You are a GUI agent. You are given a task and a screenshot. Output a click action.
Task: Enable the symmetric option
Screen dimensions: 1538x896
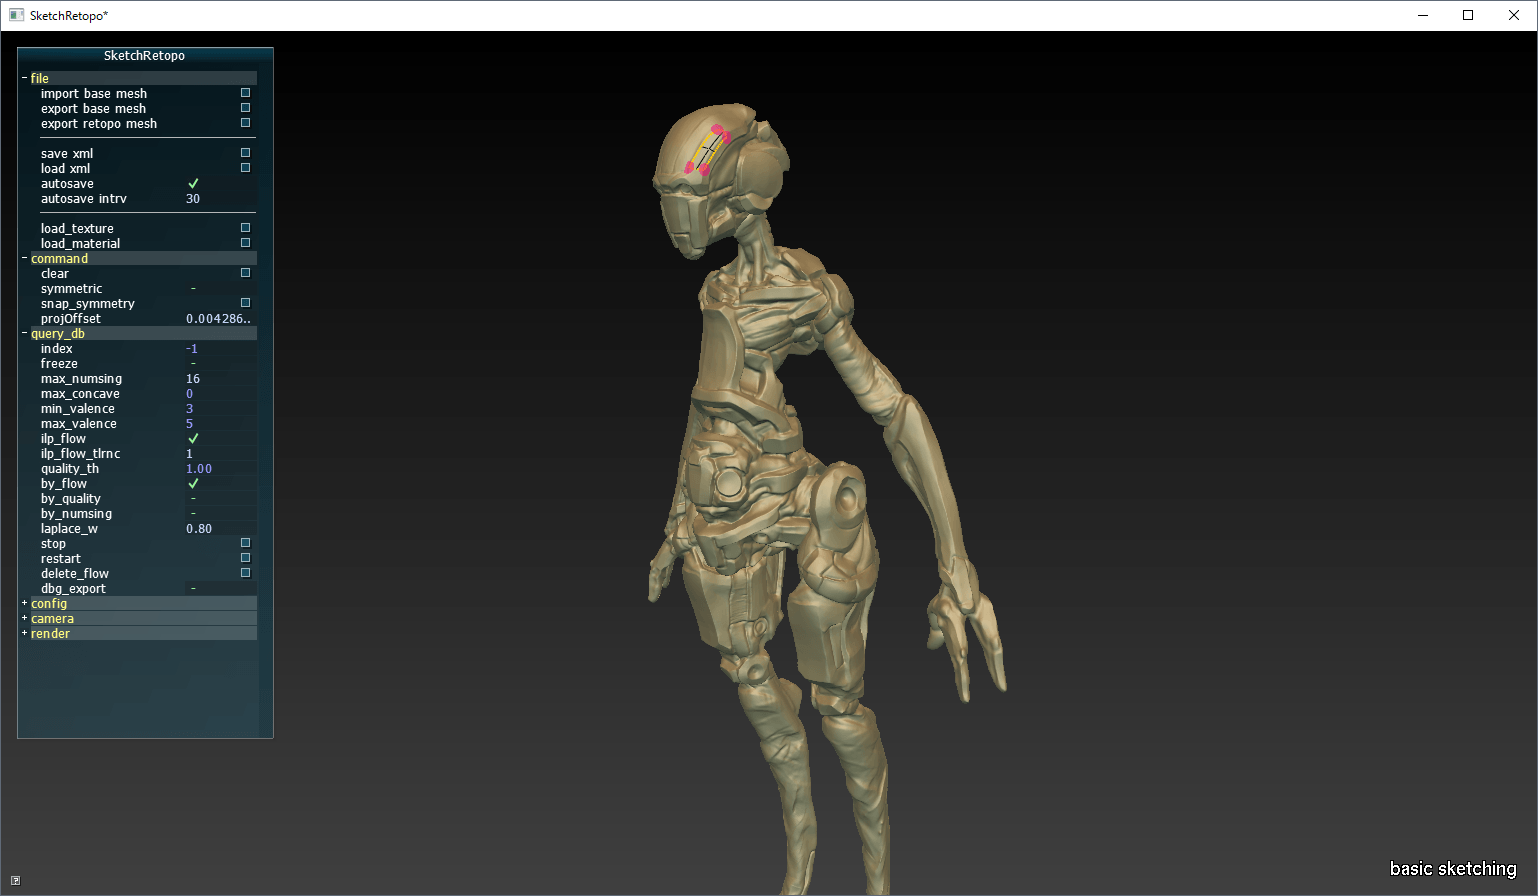192,288
